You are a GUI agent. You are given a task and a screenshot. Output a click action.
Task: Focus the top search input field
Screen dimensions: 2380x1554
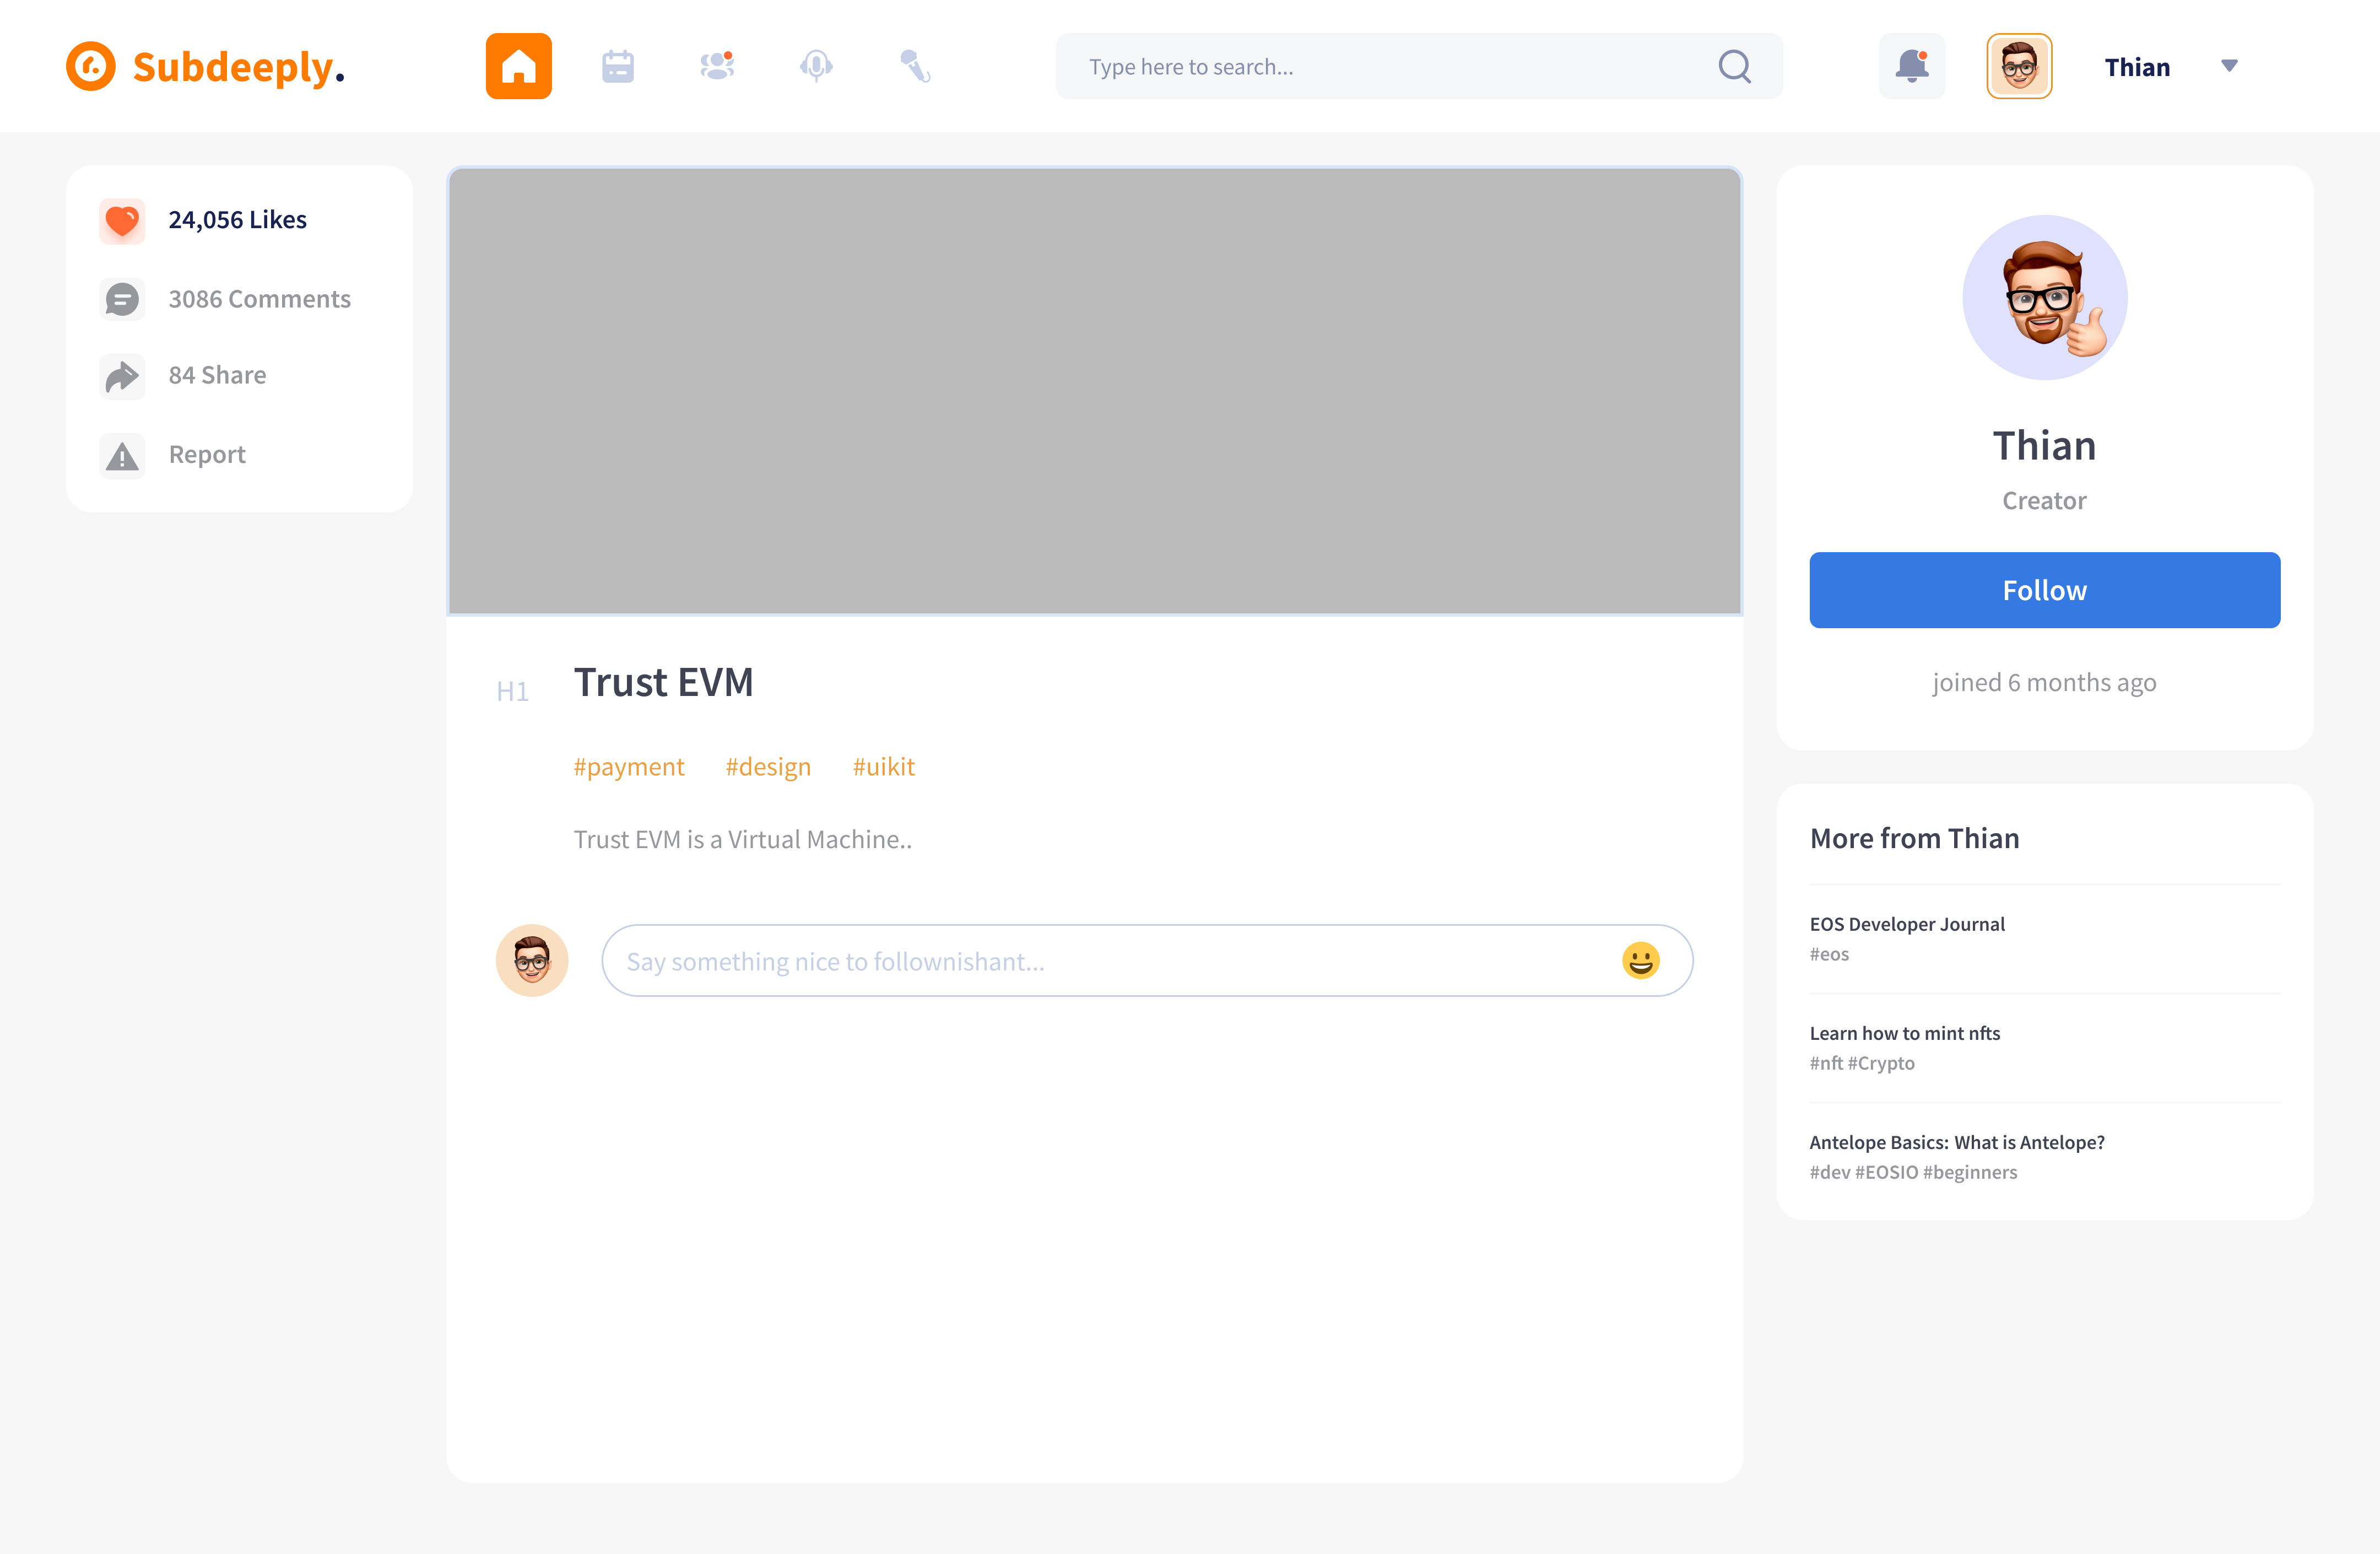point(1380,66)
